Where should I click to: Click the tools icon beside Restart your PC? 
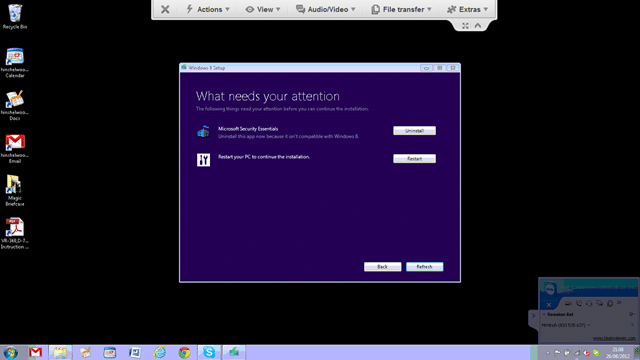click(x=203, y=160)
